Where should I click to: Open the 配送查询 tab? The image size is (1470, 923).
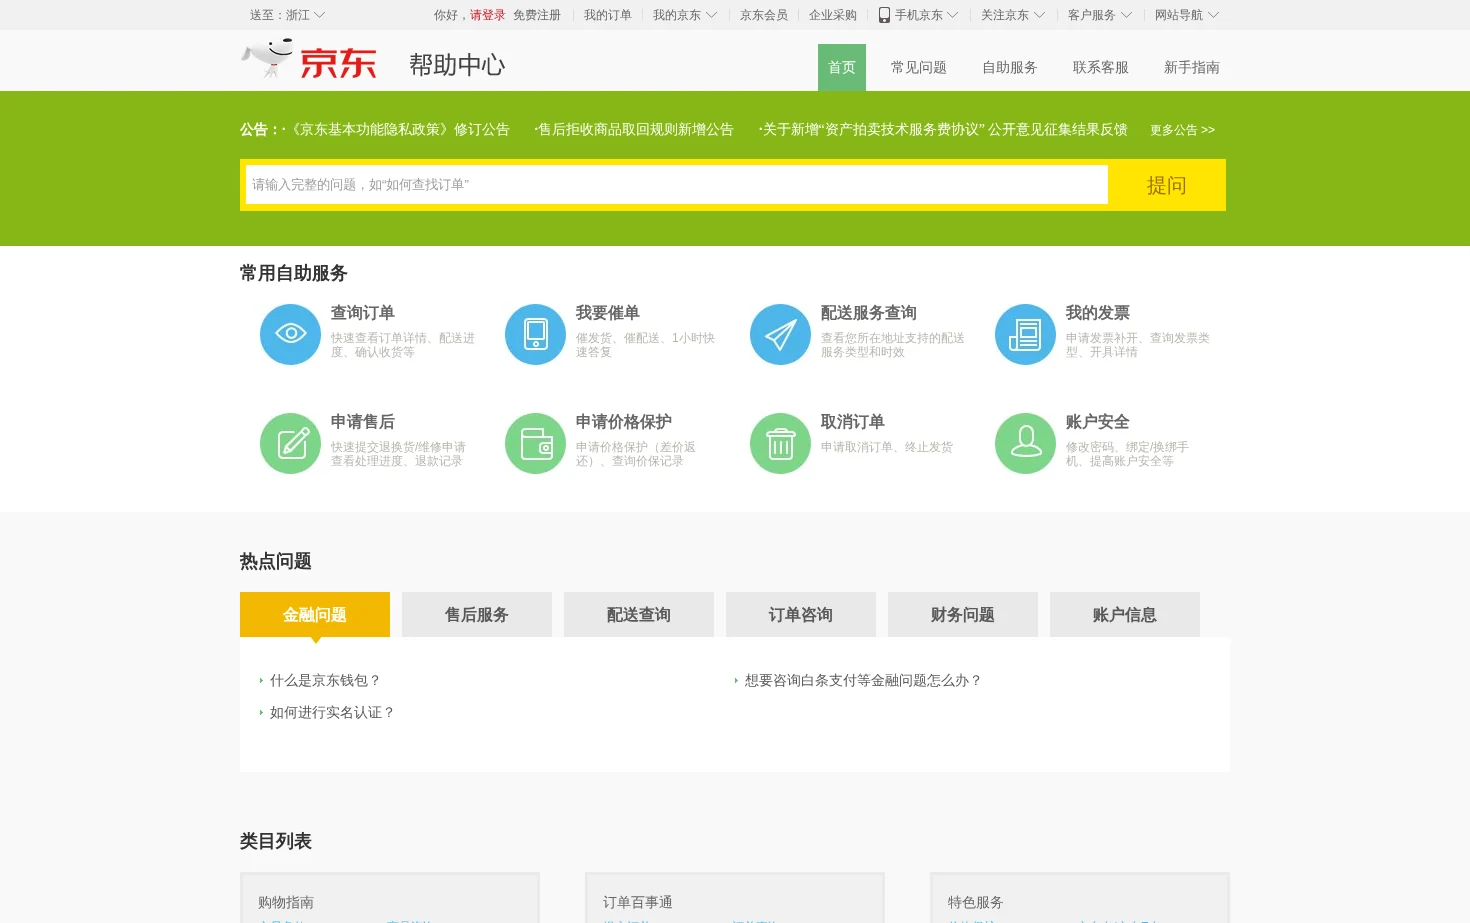point(639,614)
